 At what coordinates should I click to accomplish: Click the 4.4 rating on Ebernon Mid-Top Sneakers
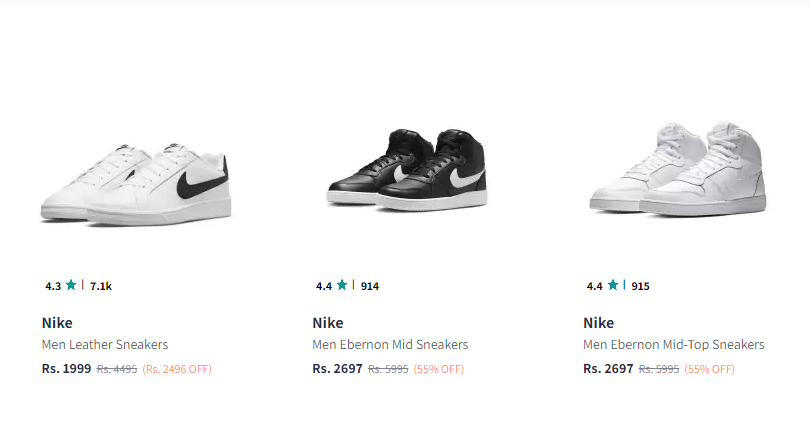click(x=595, y=286)
